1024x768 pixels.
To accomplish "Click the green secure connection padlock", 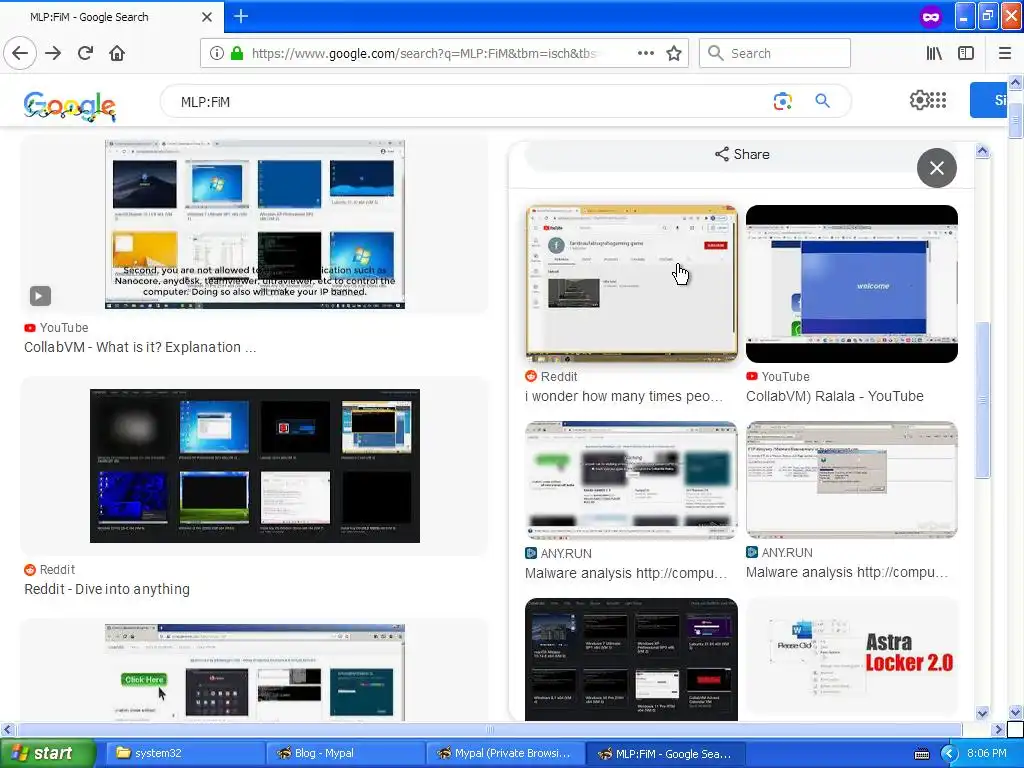I will (x=236, y=53).
